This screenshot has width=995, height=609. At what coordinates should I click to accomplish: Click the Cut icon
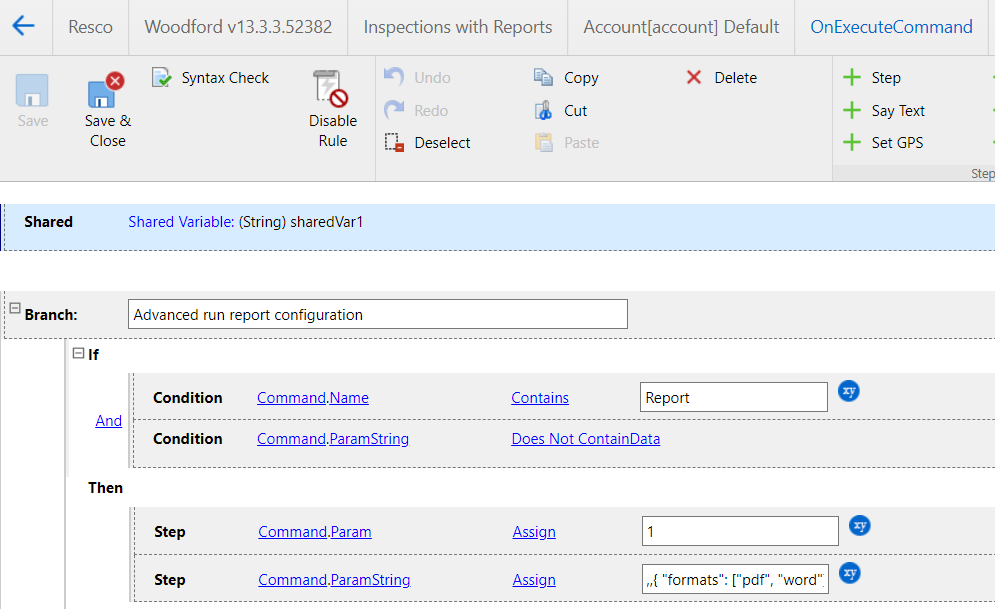(543, 110)
